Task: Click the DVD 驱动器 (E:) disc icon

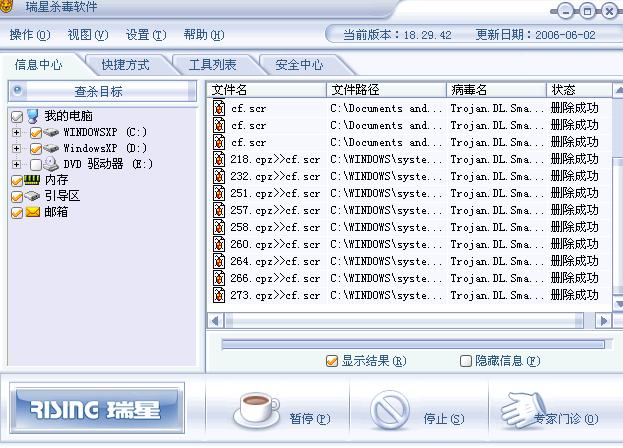Action: coord(51,164)
